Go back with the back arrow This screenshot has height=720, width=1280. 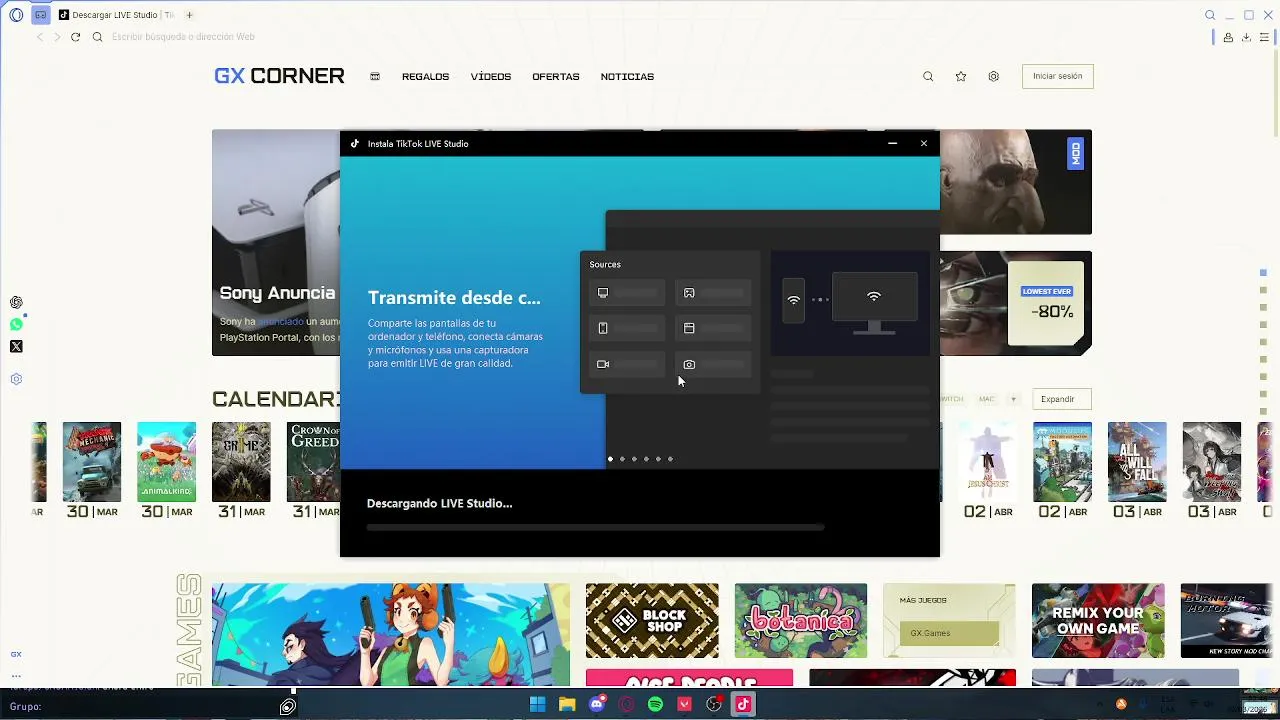coord(40,37)
